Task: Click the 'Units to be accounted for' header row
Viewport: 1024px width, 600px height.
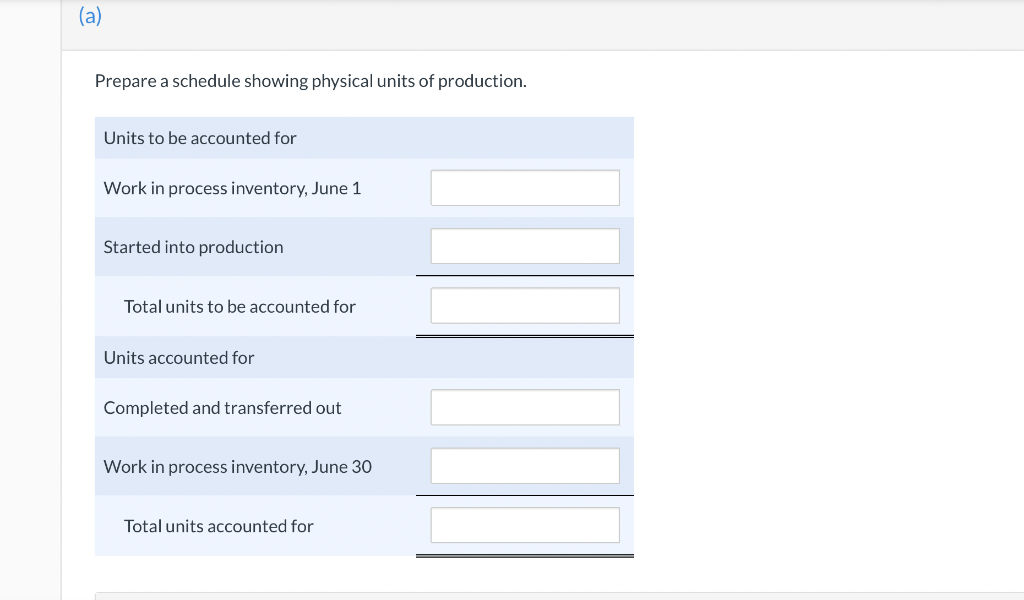Action: pyautogui.click(x=364, y=138)
